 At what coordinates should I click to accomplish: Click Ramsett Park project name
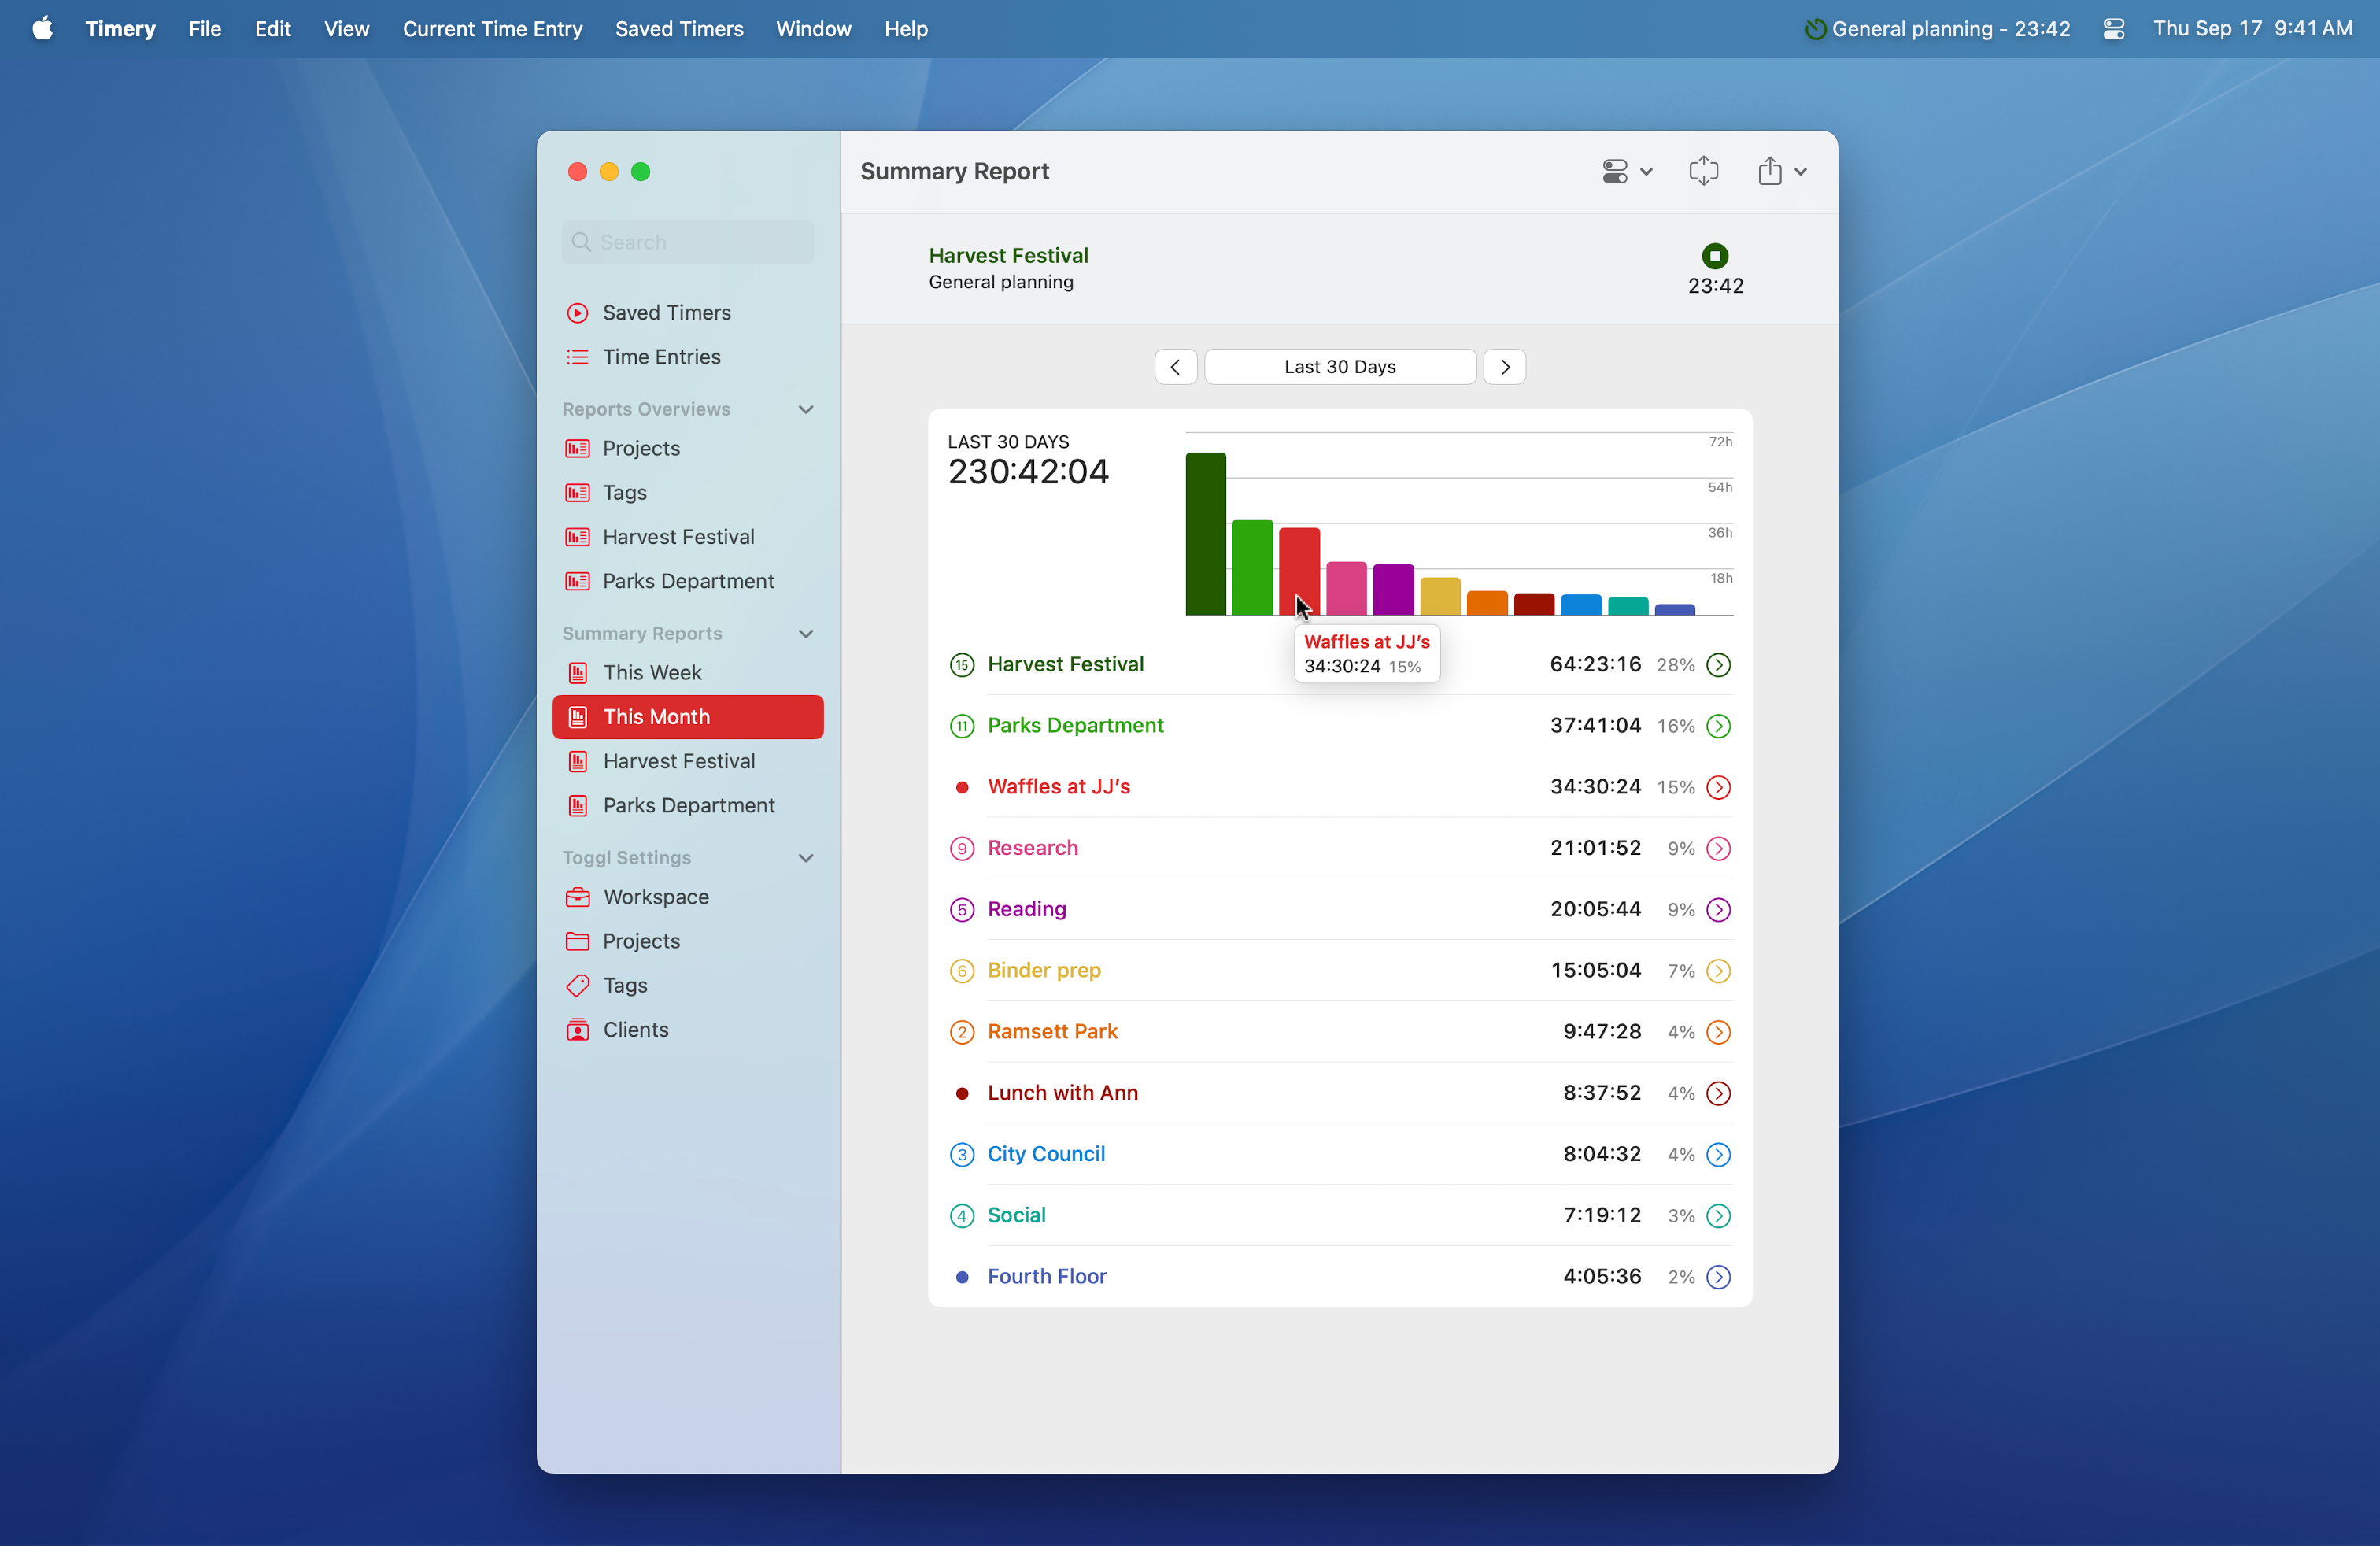tap(1052, 1032)
